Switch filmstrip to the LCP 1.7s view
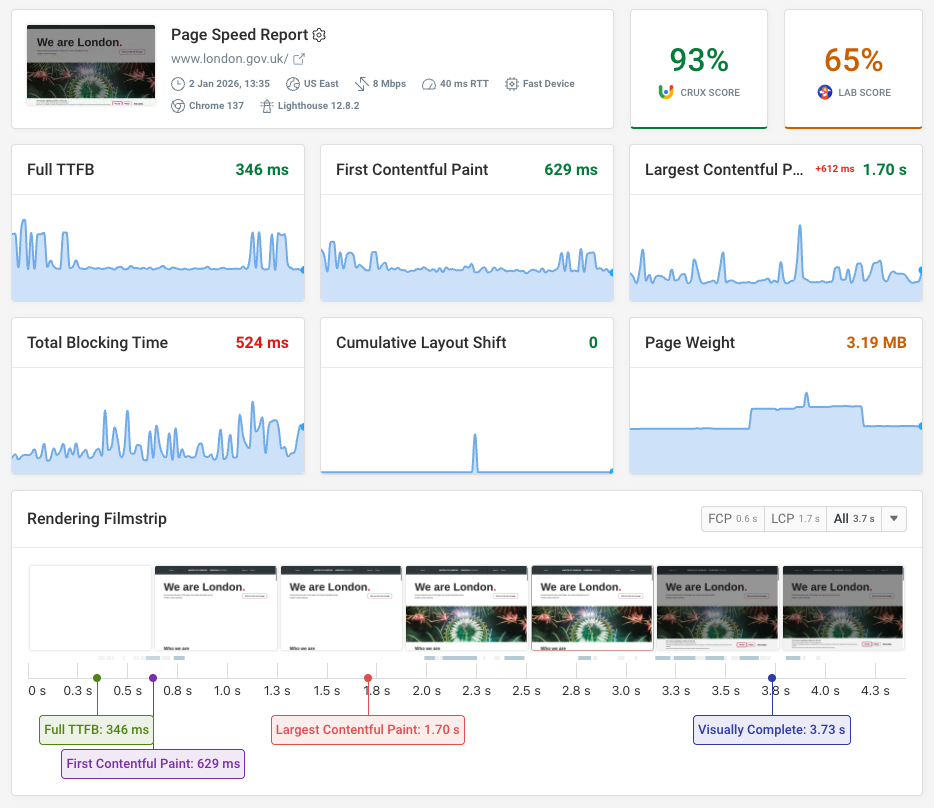 795,518
